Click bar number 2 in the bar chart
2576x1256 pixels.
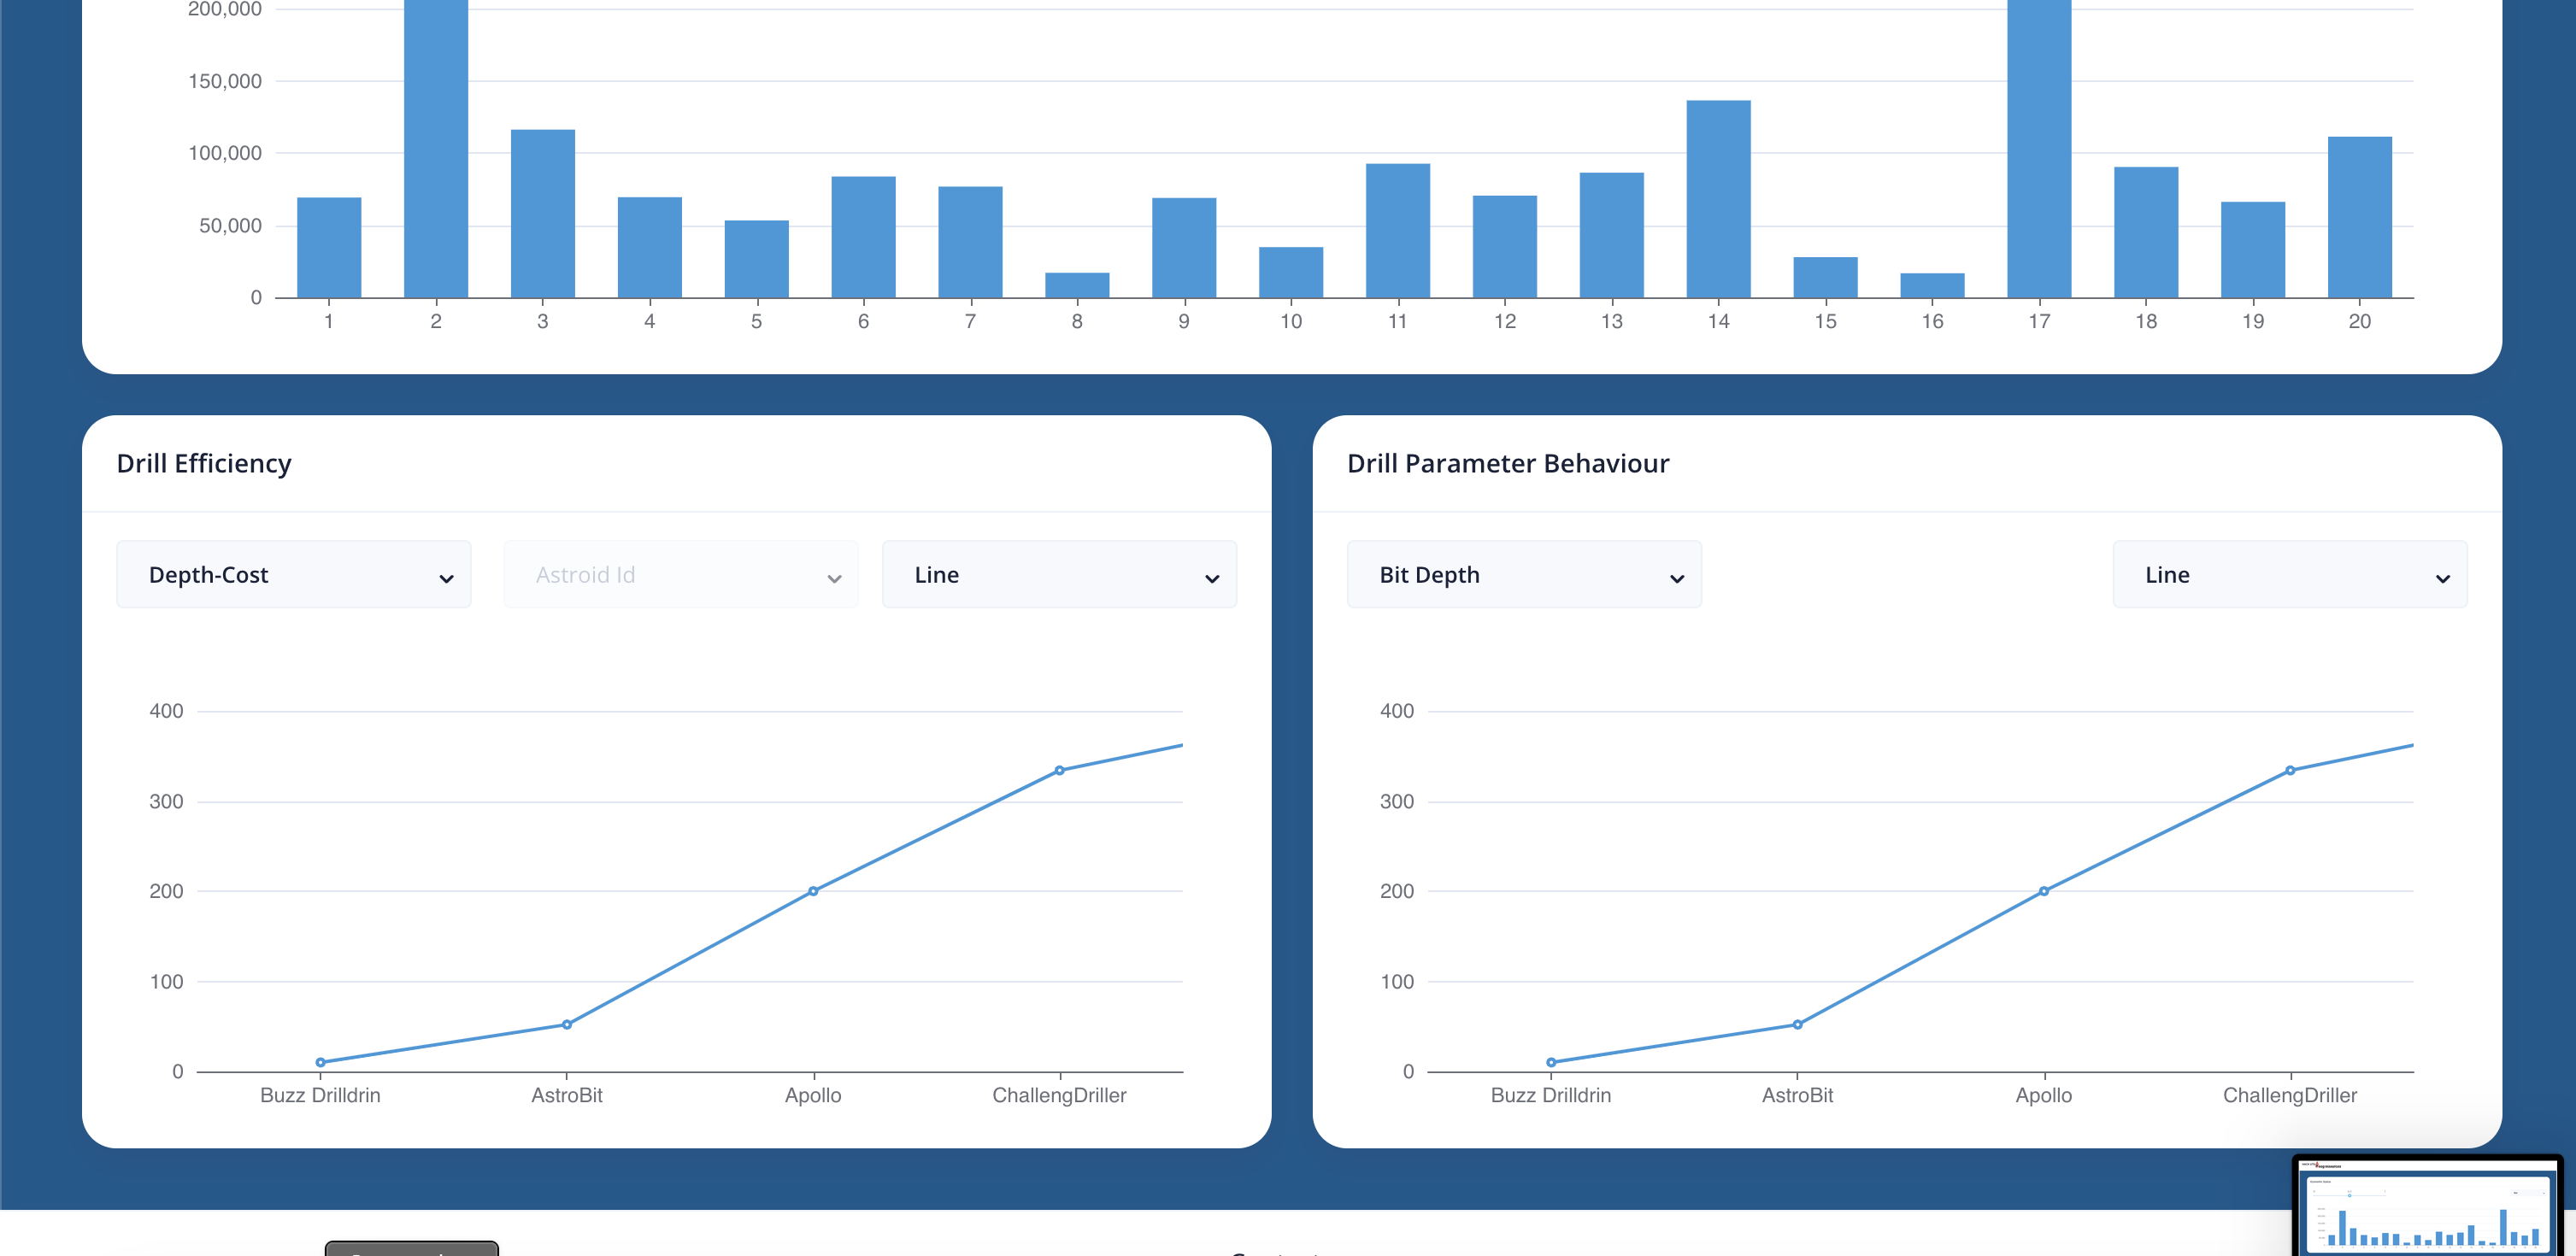(x=436, y=150)
